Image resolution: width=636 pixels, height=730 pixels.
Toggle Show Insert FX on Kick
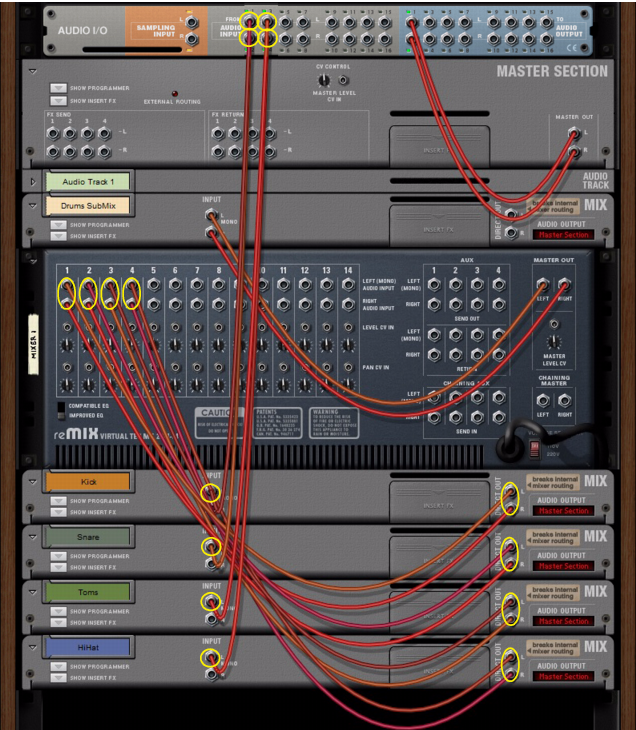click(x=58, y=512)
